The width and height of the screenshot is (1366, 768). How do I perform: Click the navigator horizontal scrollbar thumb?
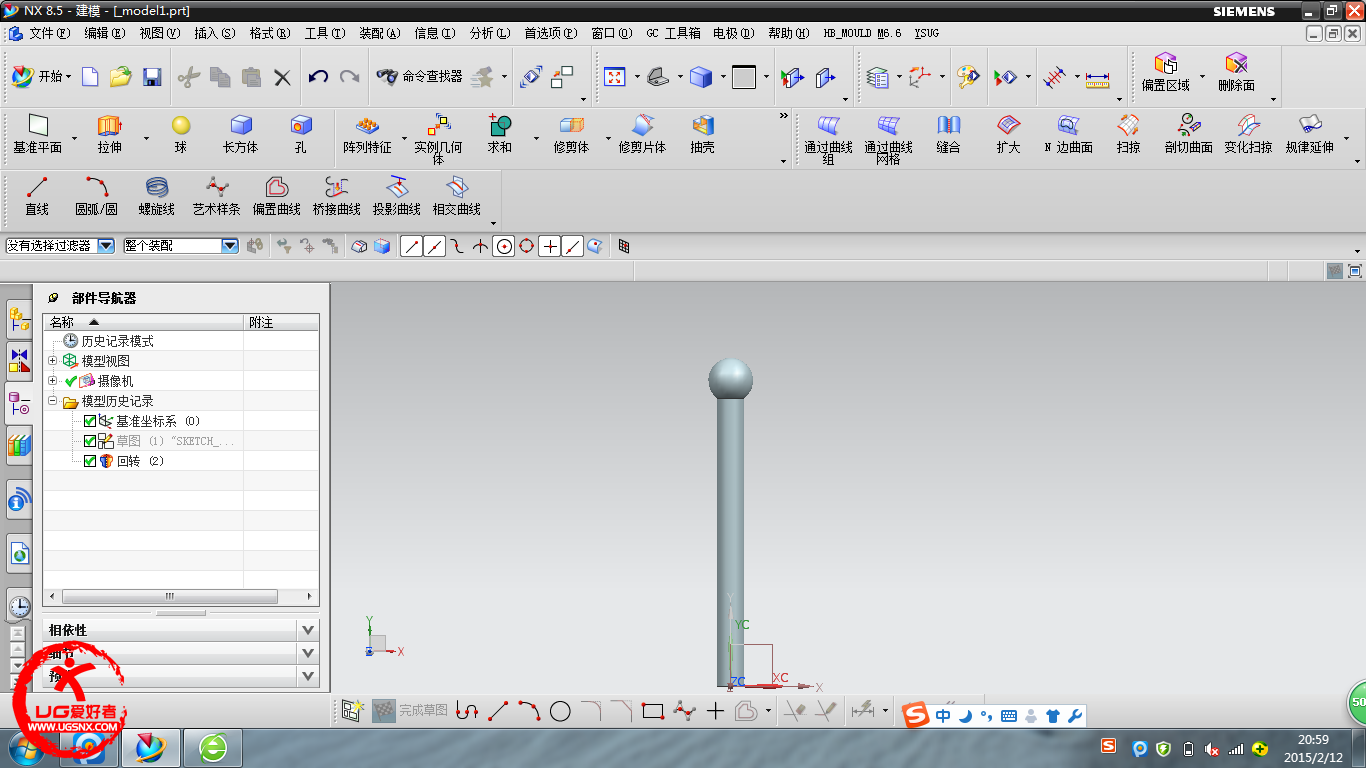click(x=171, y=596)
